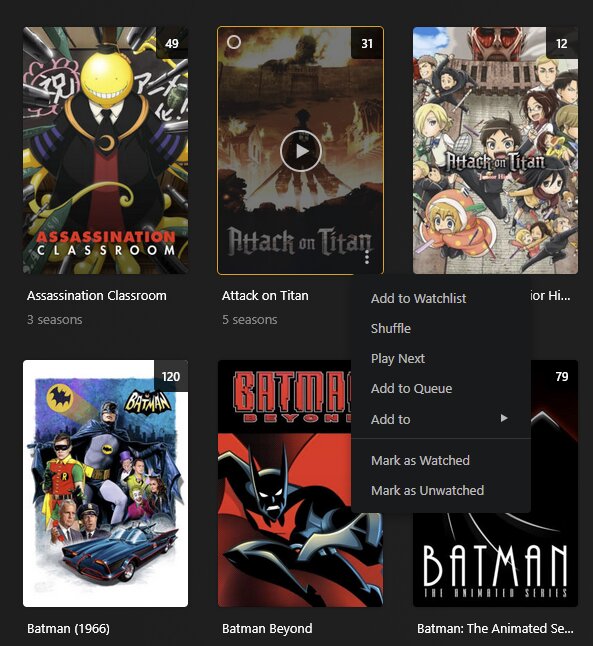
Task: Choose Mark as Watched
Action: click(420, 460)
